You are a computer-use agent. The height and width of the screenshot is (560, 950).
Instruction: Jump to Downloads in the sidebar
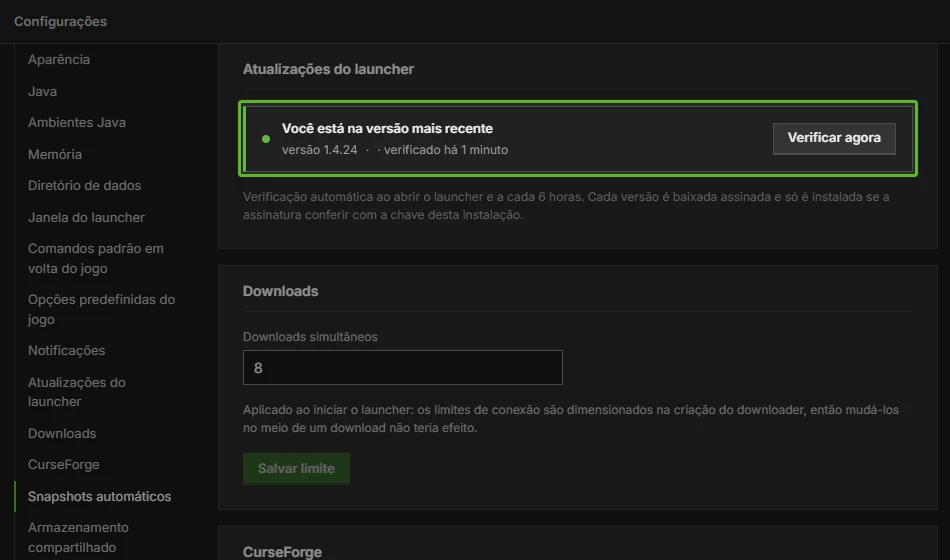point(62,433)
